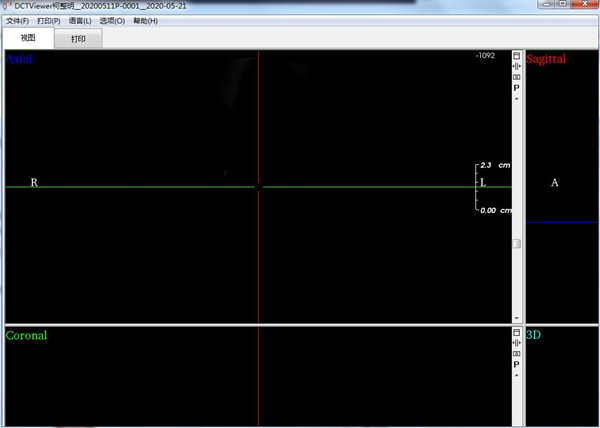Click the Axial slice-spacing double-arrow icon
The image size is (600, 428).
pyautogui.click(x=517, y=66)
